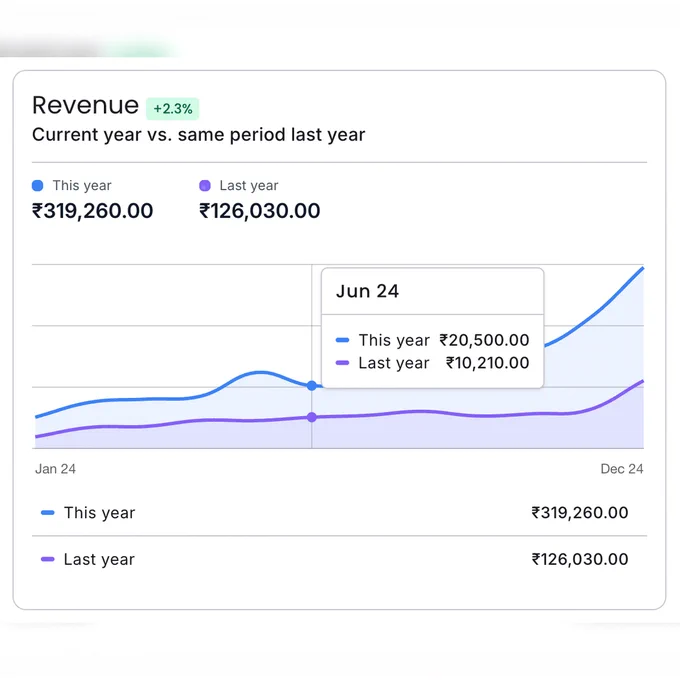
Task: Select the This year ₹319,260.00 summary row
Action: 340,513
